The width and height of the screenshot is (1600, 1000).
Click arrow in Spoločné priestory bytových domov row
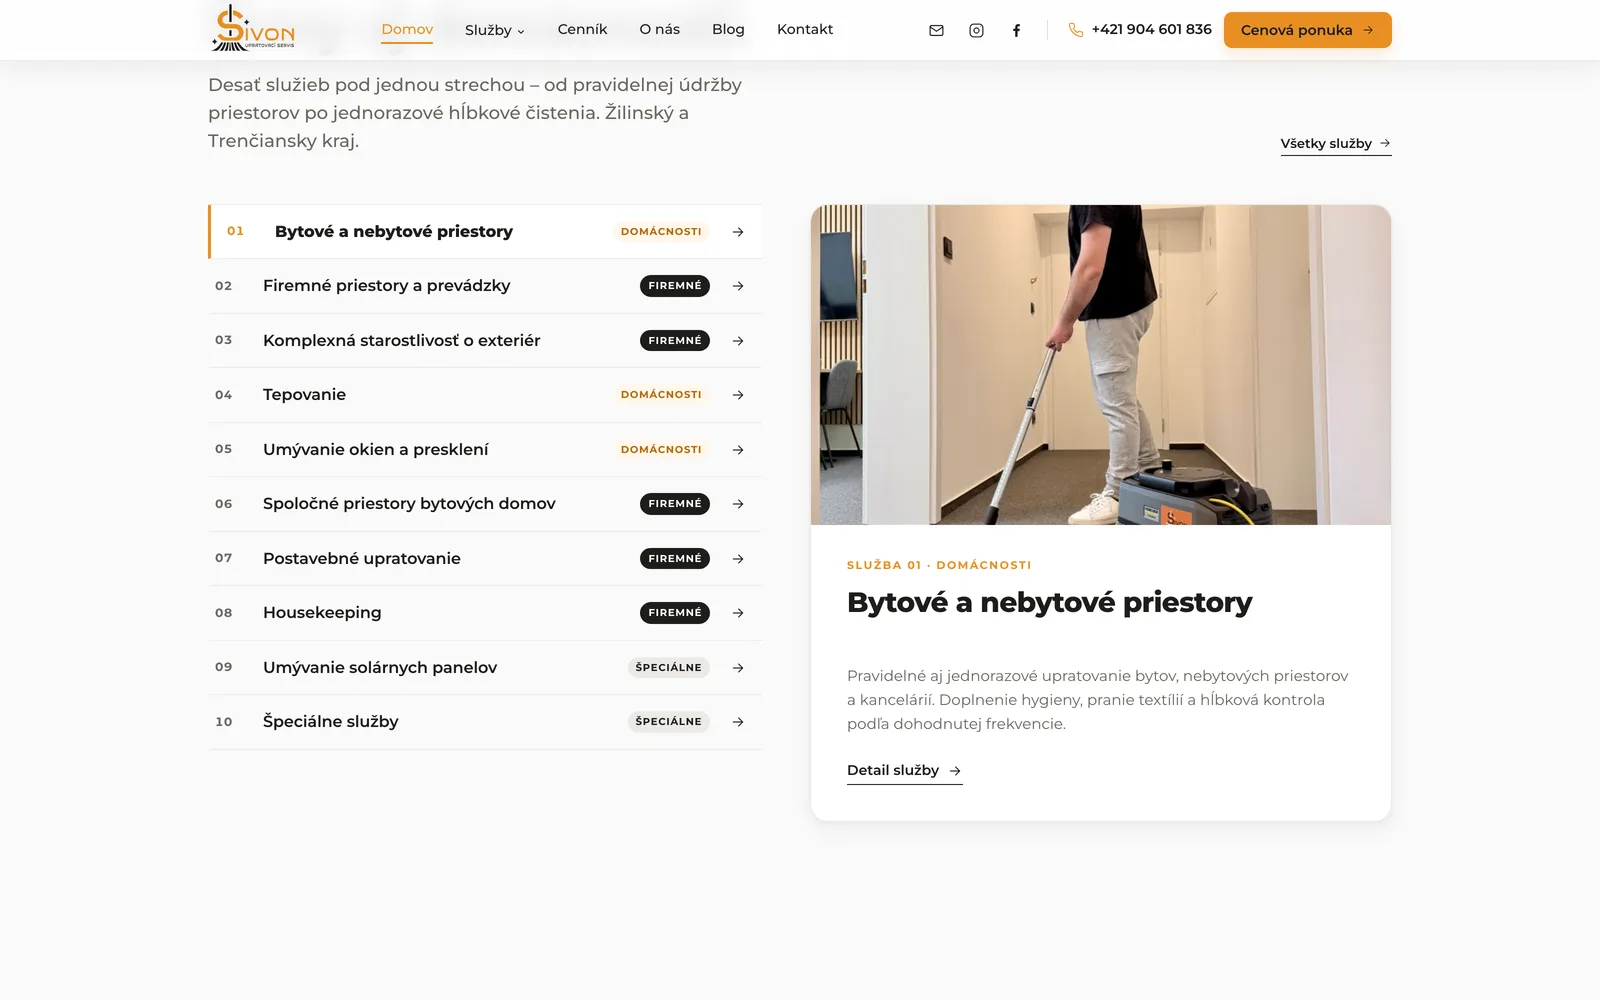(x=738, y=504)
